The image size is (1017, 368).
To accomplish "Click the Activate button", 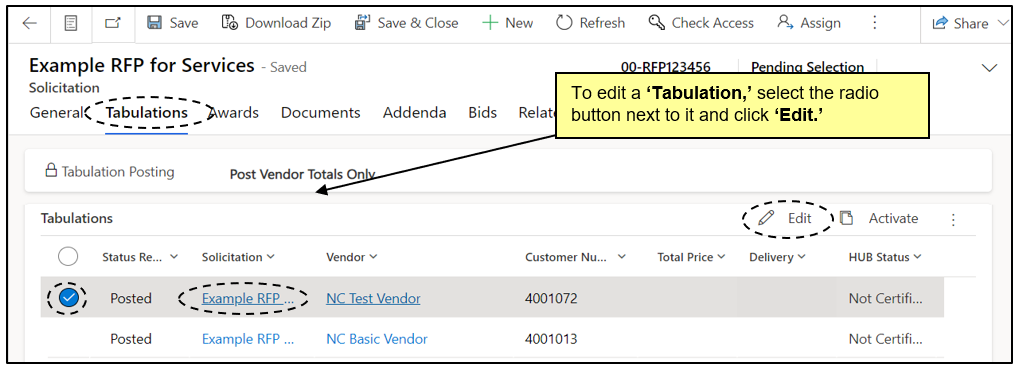I will (879, 218).
